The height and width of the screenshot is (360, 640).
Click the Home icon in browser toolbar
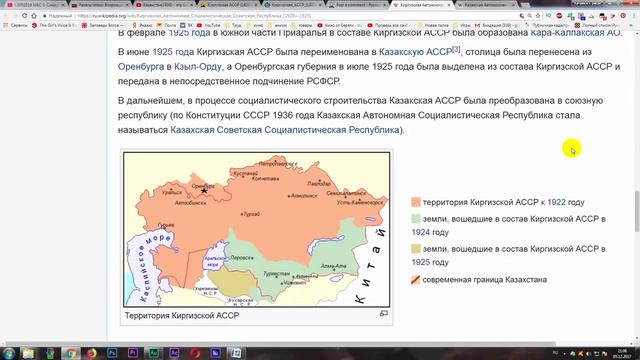[34, 16]
